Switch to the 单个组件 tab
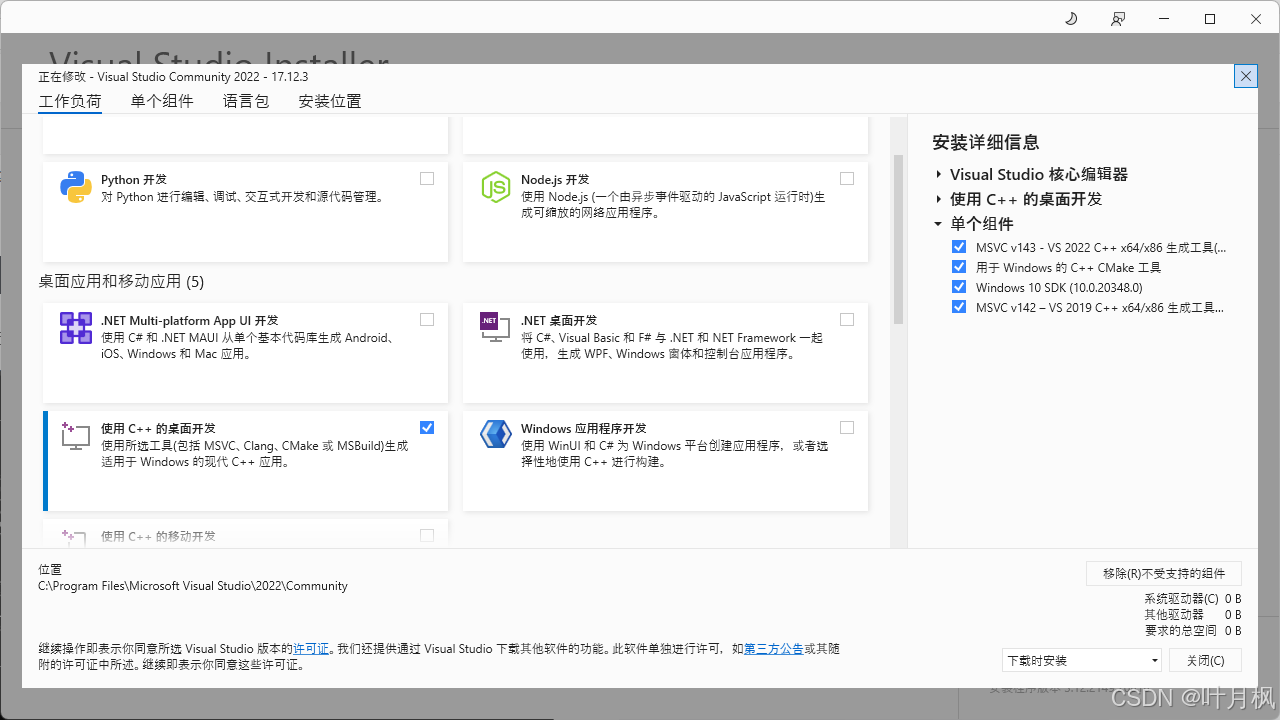Image resolution: width=1280 pixels, height=720 pixels. click(162, 101)
